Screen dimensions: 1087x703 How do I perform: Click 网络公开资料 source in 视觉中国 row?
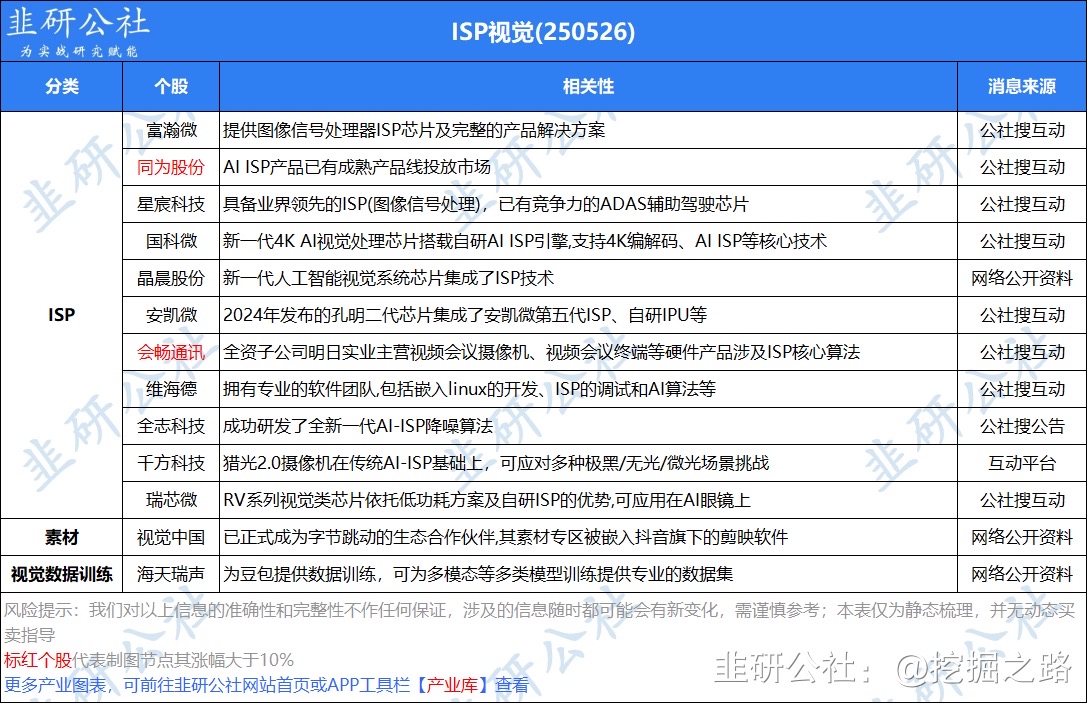[1022, 537]
